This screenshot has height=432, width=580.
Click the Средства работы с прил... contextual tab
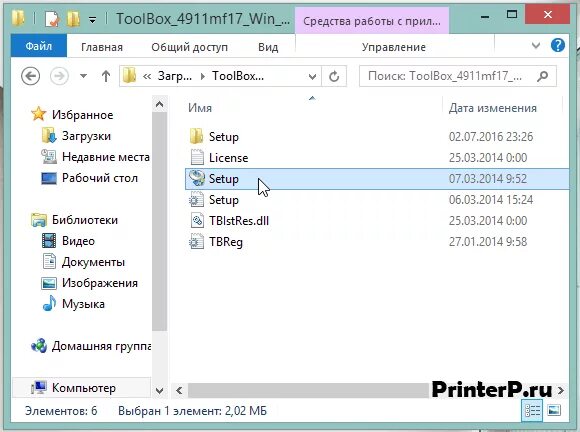pyautogui.click(x=372, y=21)
